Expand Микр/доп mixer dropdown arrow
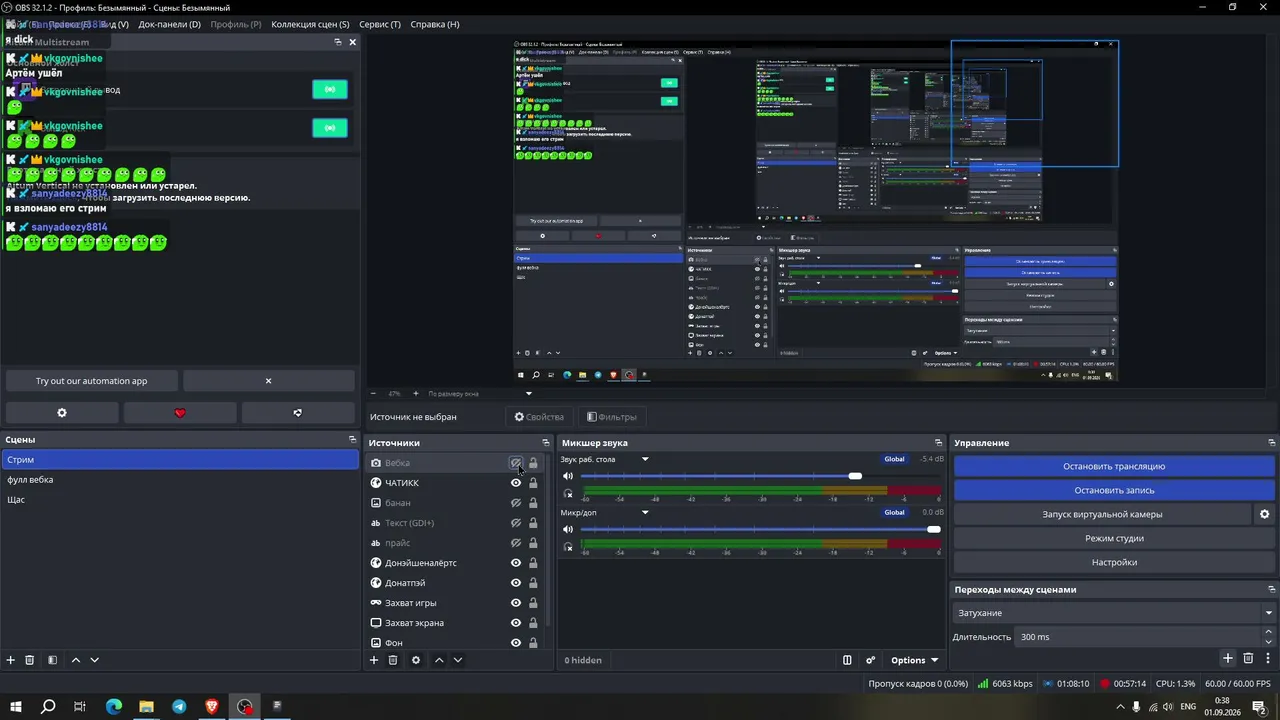 [645, 512]
